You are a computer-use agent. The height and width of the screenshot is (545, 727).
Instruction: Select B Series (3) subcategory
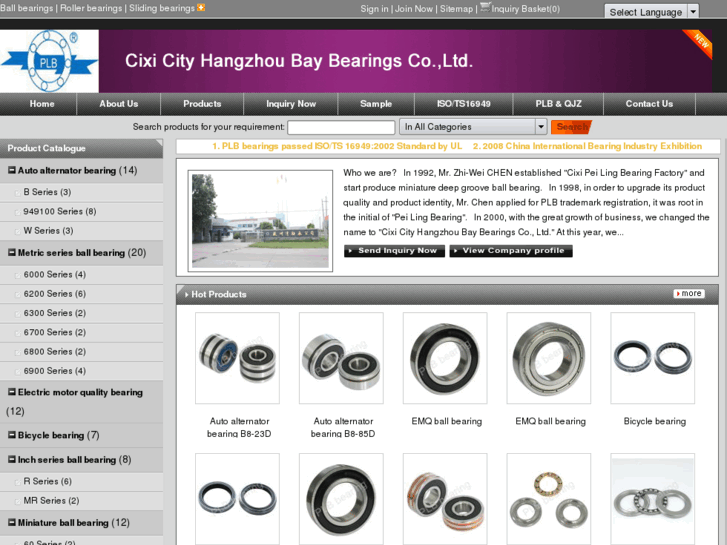[x=47, y=192]
